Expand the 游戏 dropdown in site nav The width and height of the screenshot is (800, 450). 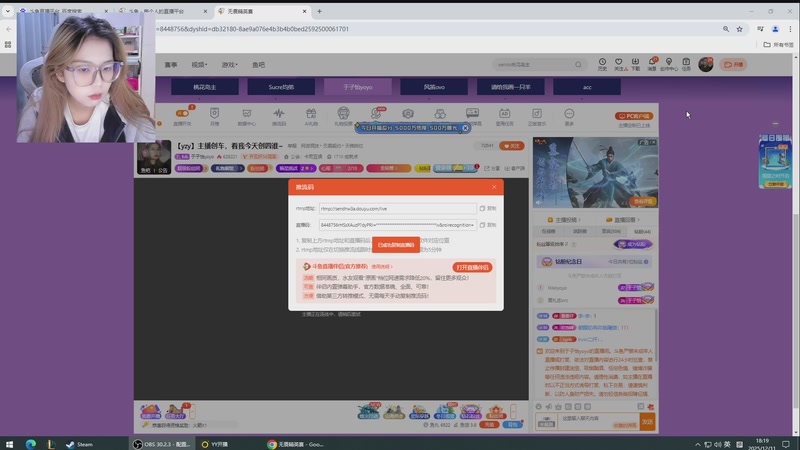pos(230,65)
